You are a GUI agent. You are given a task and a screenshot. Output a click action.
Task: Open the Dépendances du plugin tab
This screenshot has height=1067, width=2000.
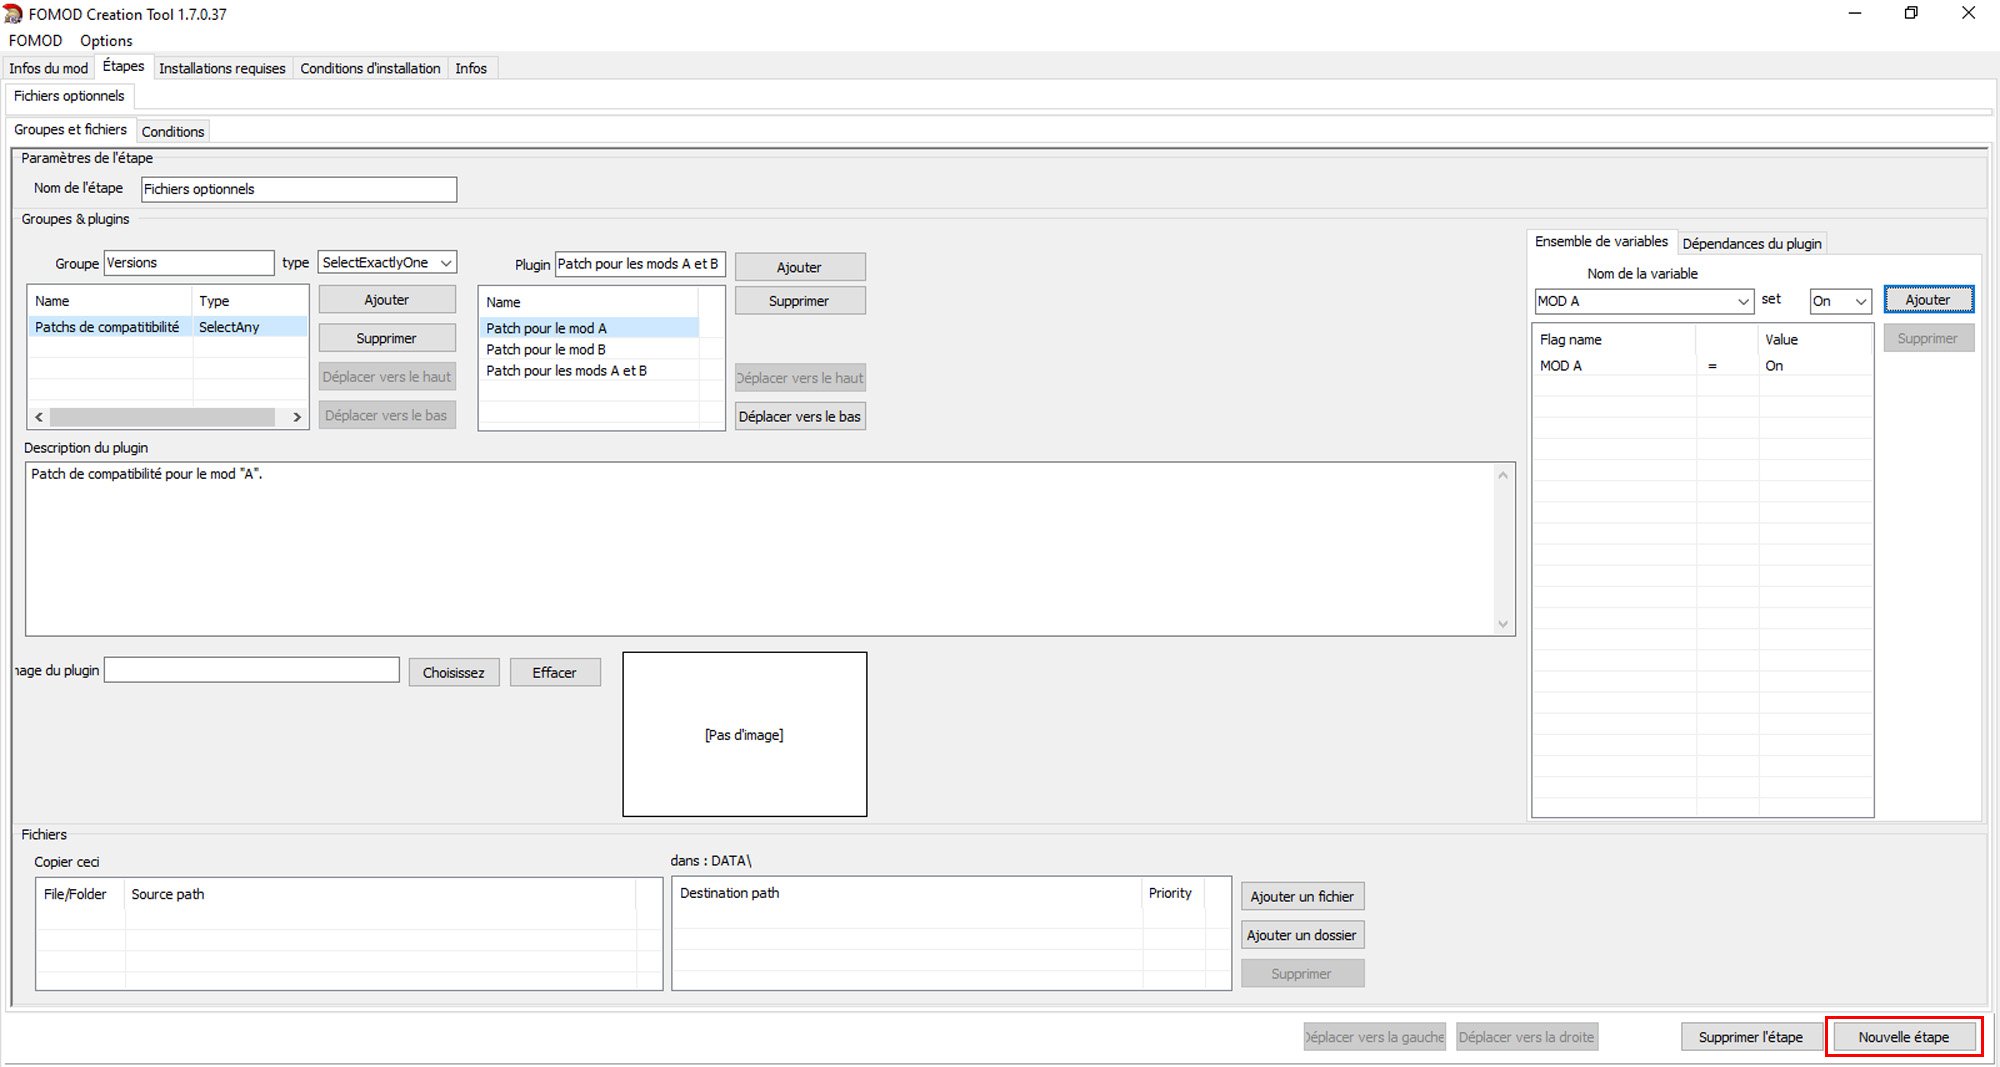[x=1751, y=243]
